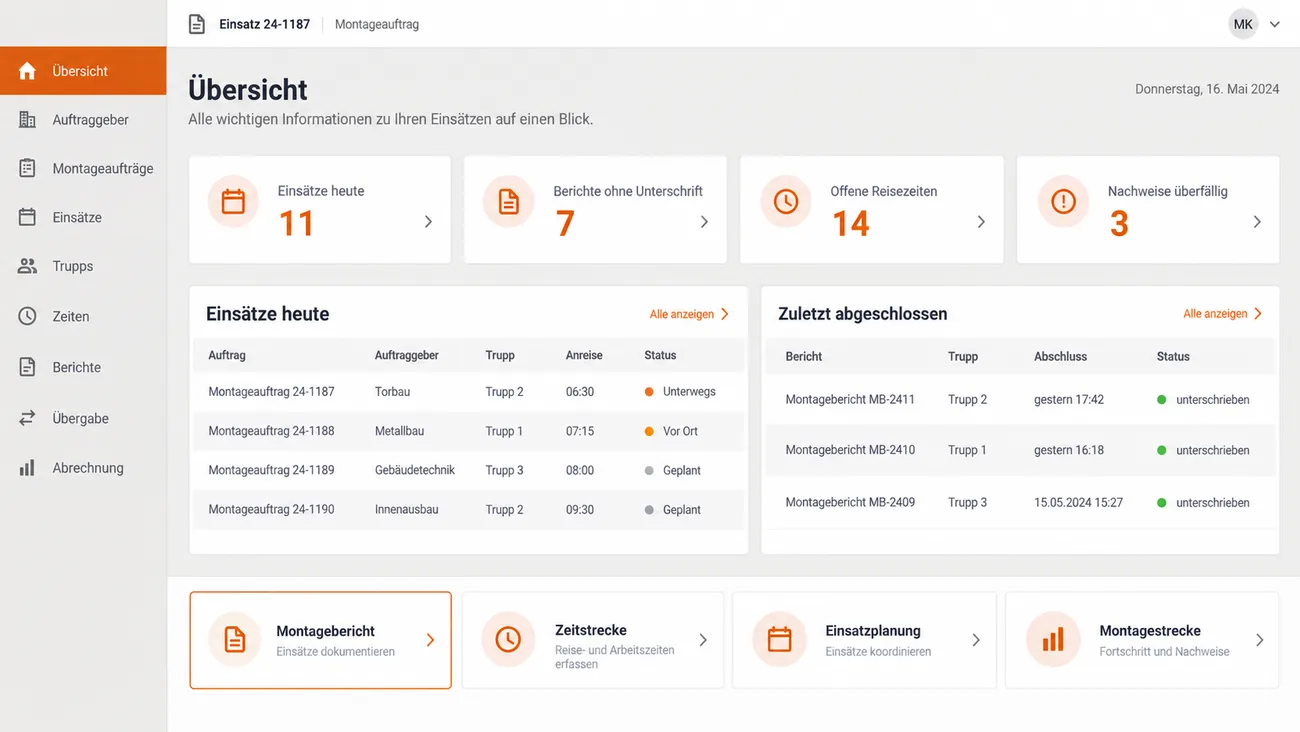
Task: Click the document icon on Montagebericht tile
Action: coord(235,639)
